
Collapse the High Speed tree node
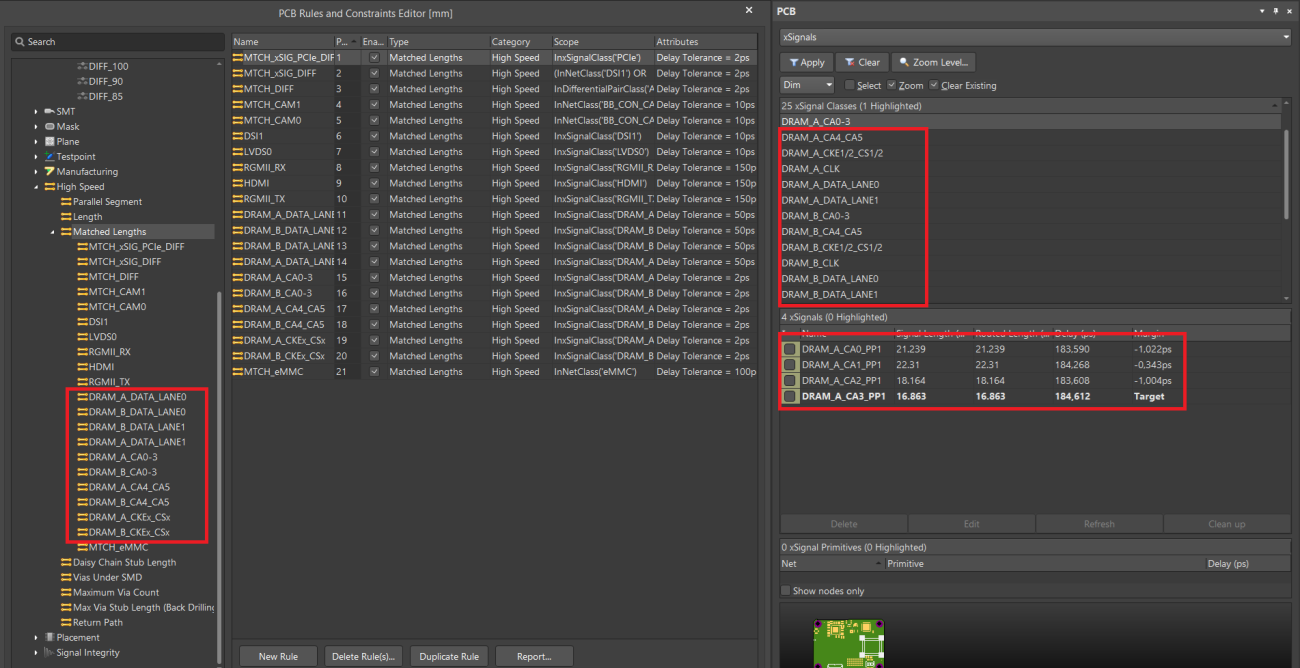coord(37,187)
